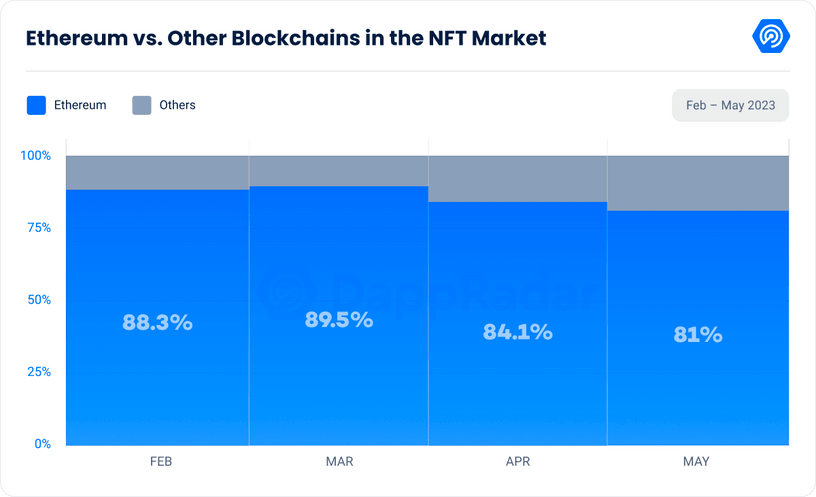
Task: Click the gray Others segment for May
Action: 698,183
